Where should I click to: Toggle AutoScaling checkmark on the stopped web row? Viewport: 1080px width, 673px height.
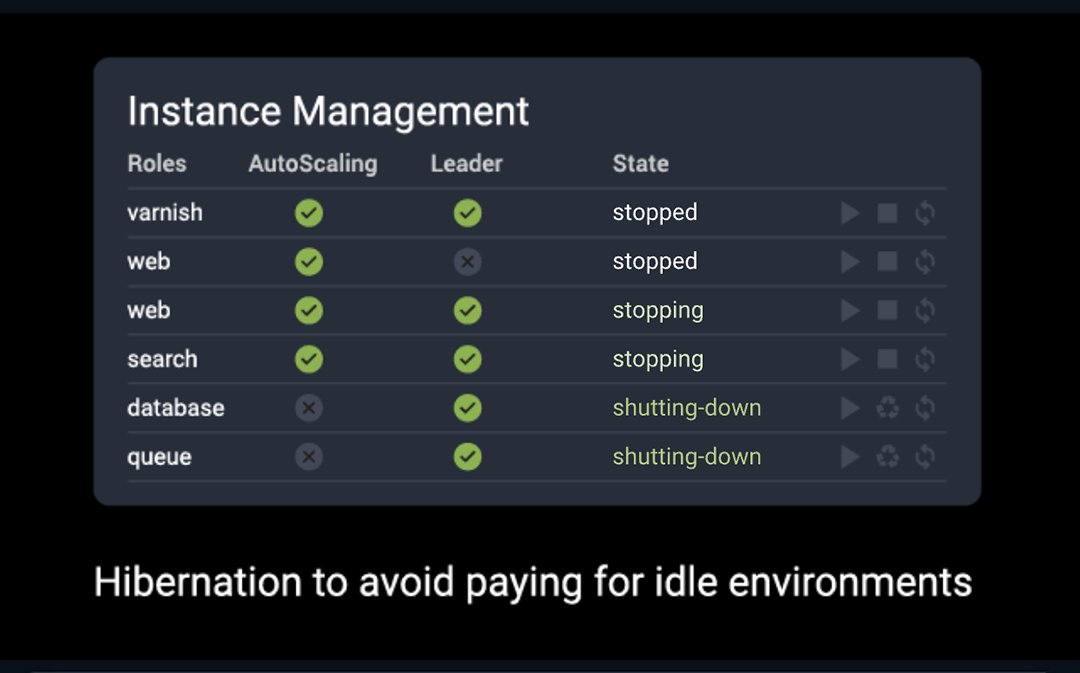[309, 262]
